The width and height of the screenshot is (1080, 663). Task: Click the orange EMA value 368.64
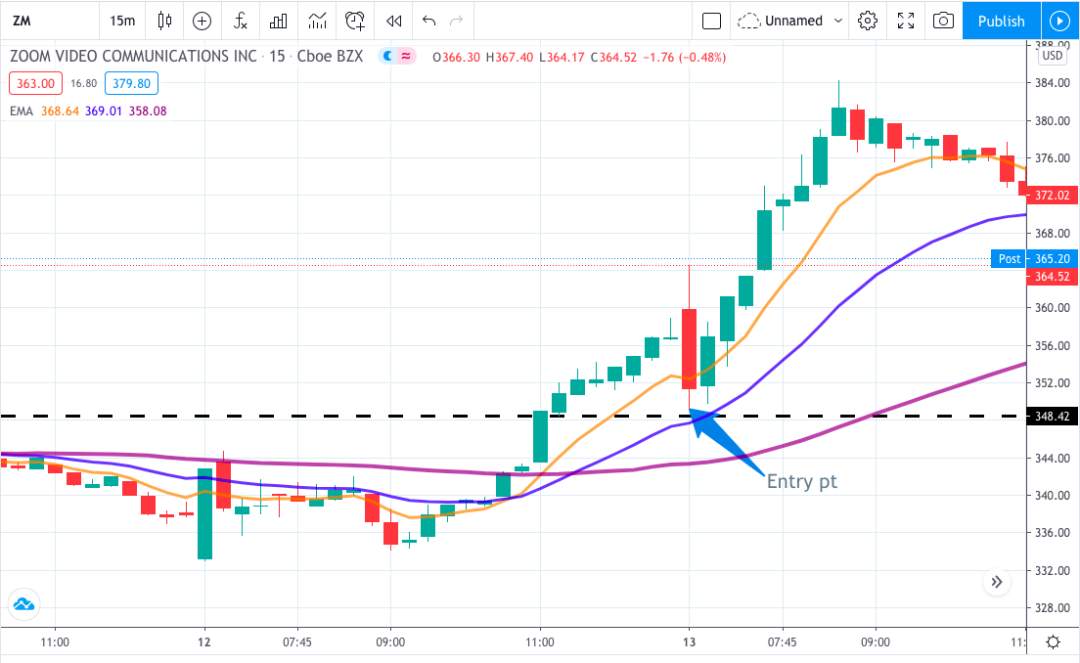(60, 111)
